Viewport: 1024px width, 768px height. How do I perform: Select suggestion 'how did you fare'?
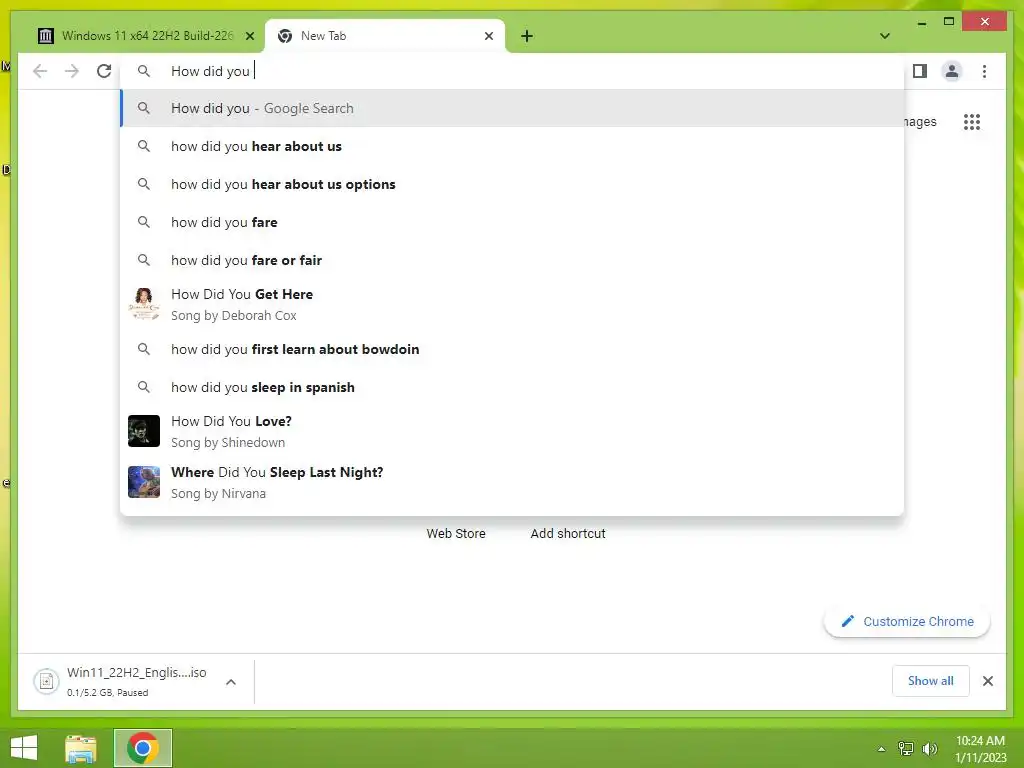coord(513,222)
